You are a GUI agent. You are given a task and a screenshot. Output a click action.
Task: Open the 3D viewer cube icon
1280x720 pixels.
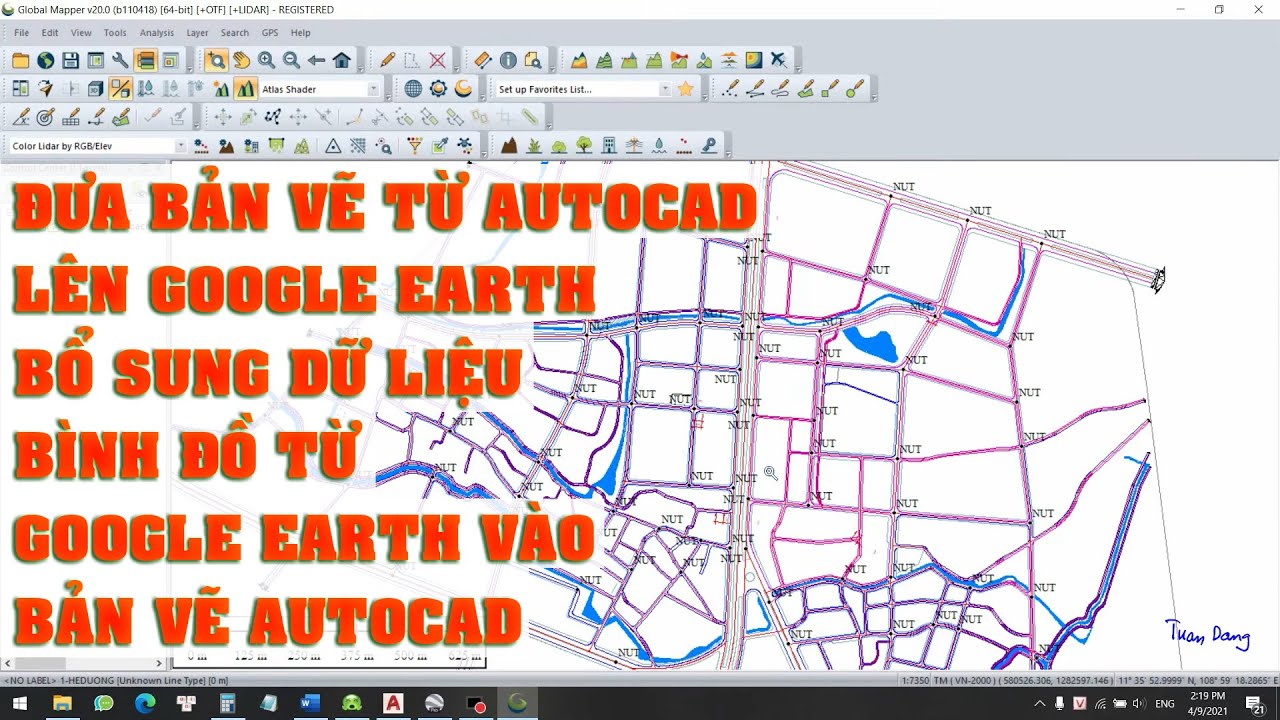click(95, 89)
